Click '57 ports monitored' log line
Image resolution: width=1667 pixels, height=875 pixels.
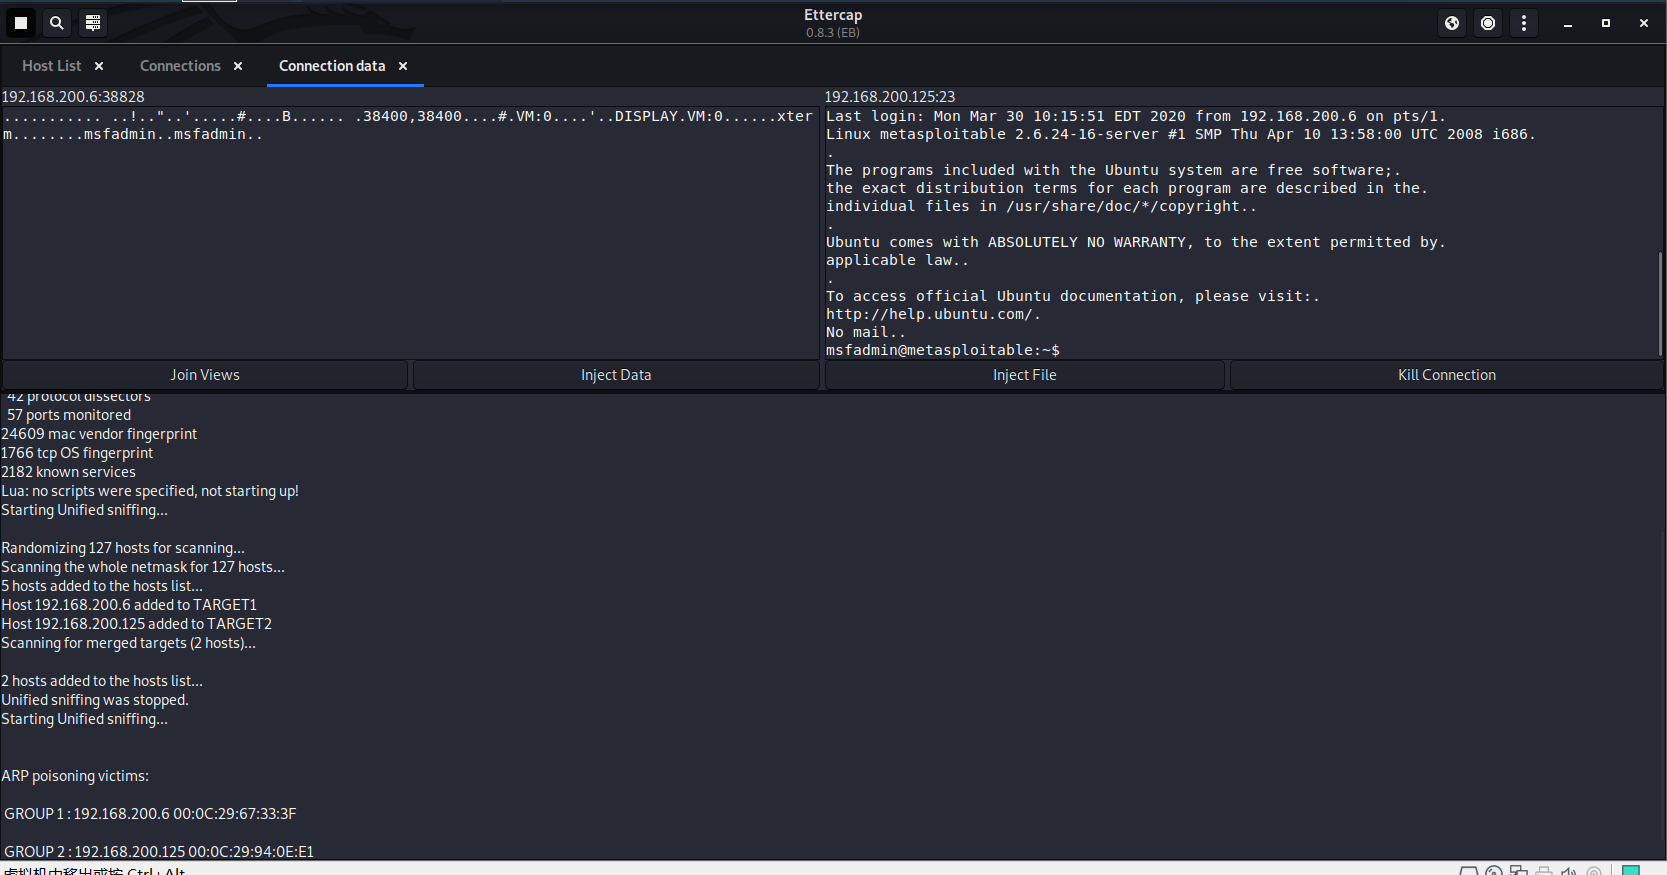click(69, 415)
